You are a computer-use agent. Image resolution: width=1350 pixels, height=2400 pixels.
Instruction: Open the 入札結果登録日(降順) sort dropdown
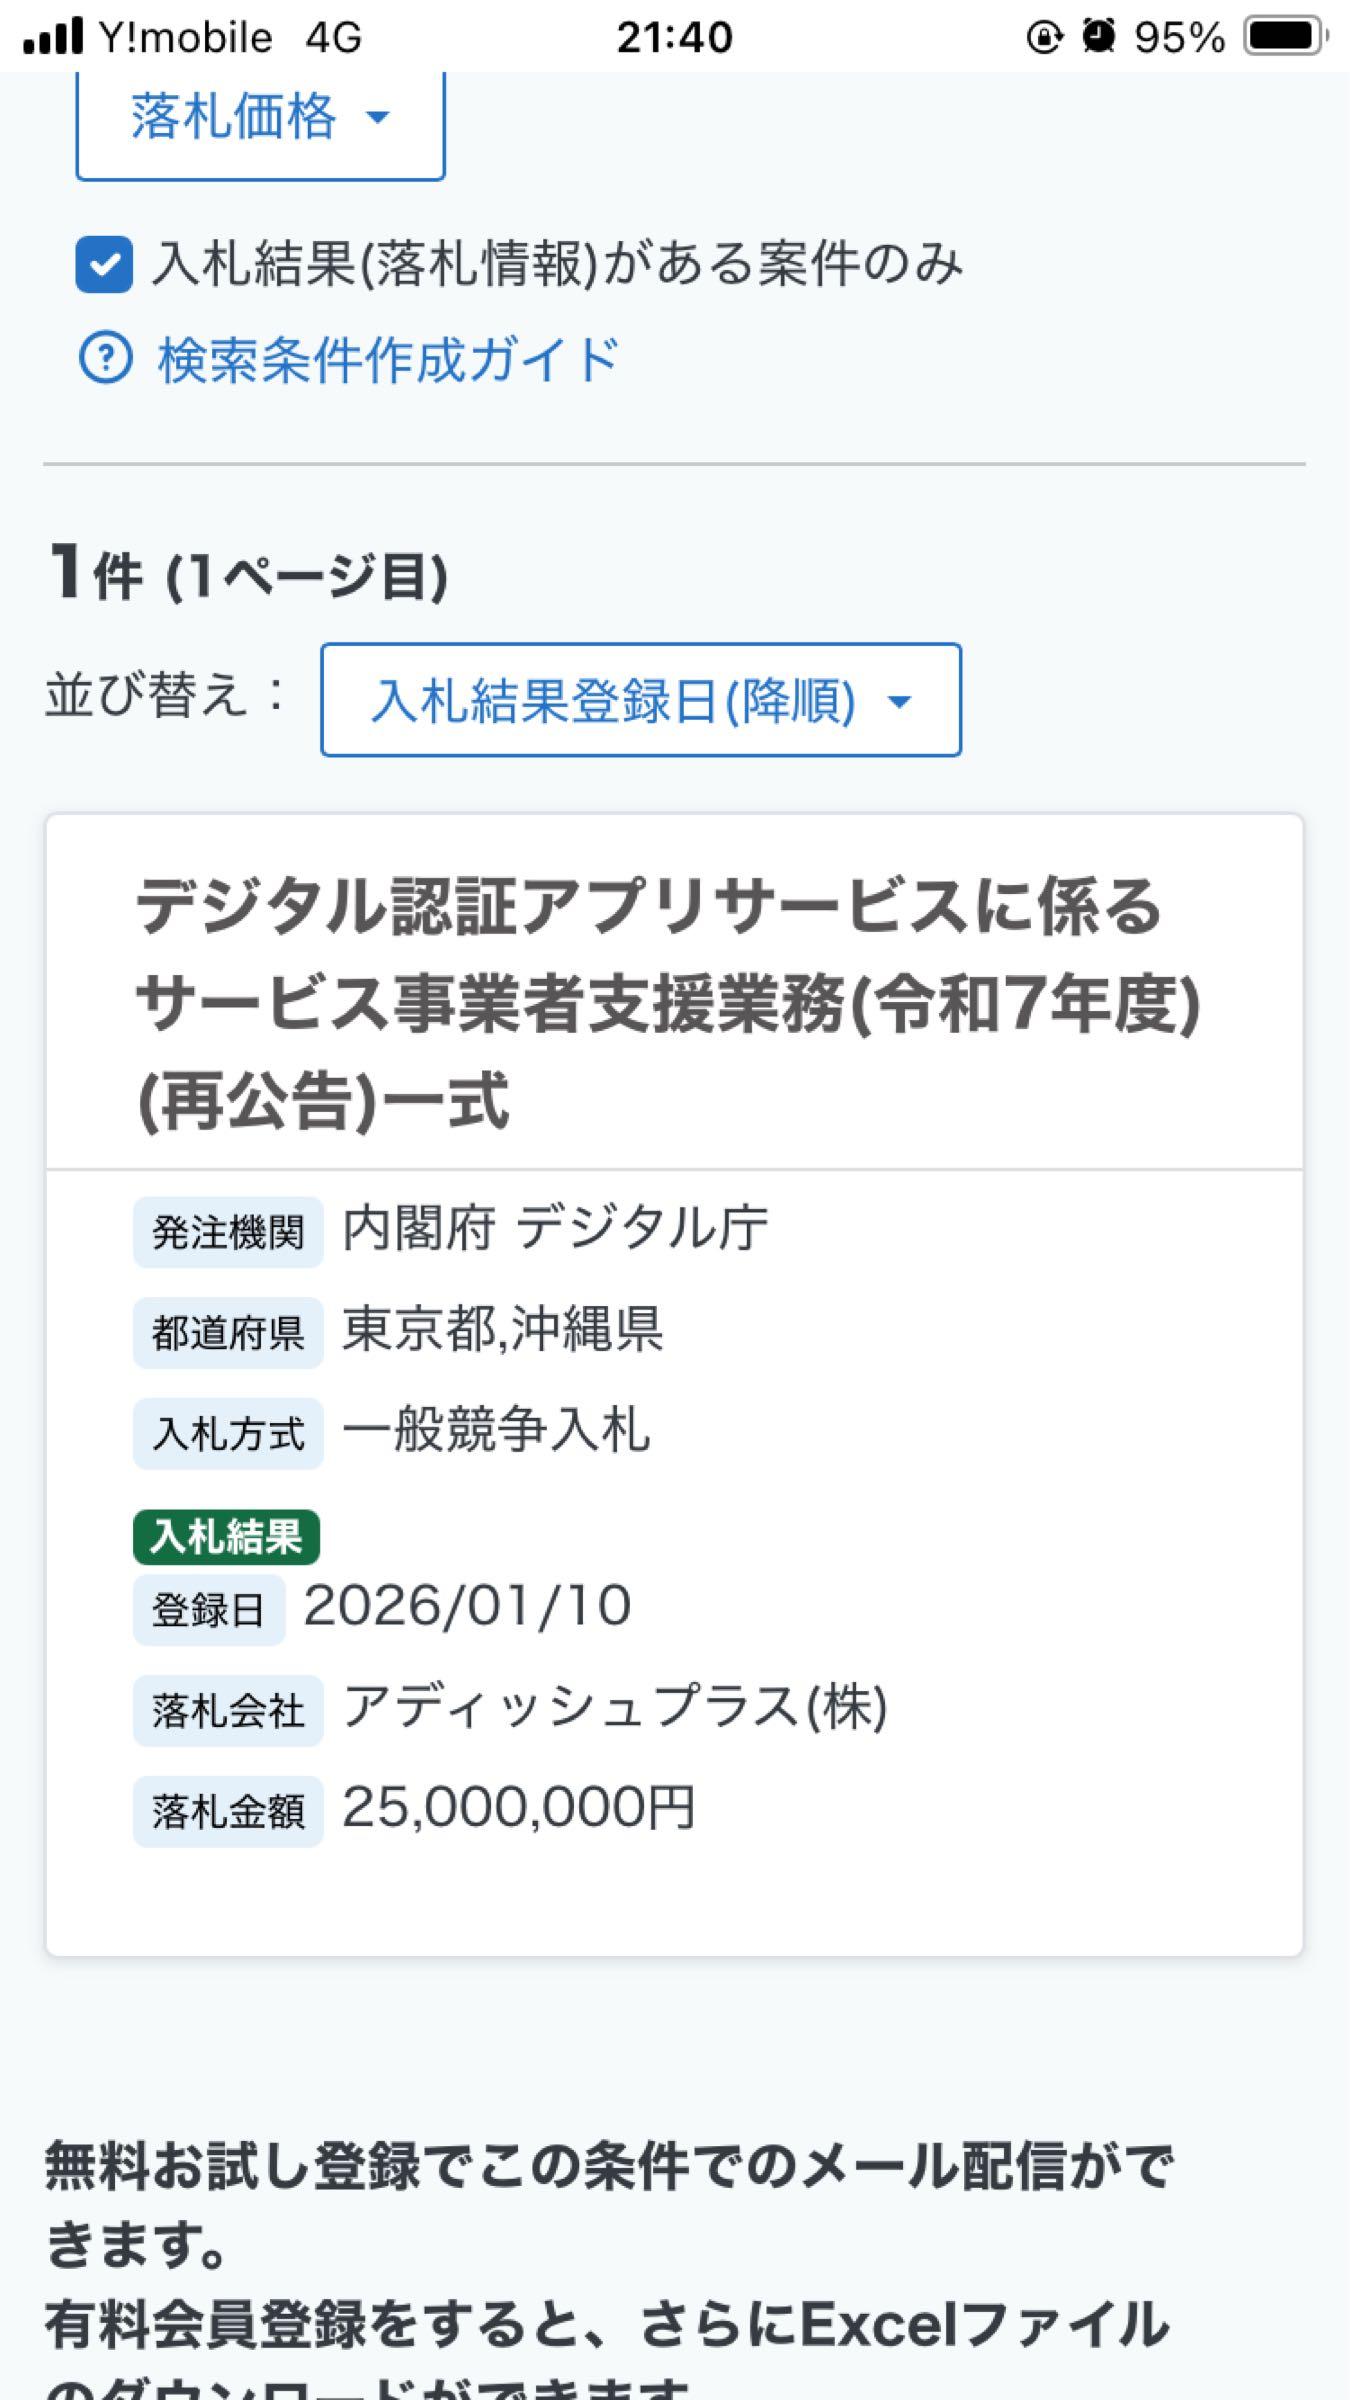(x=640, y=701)
